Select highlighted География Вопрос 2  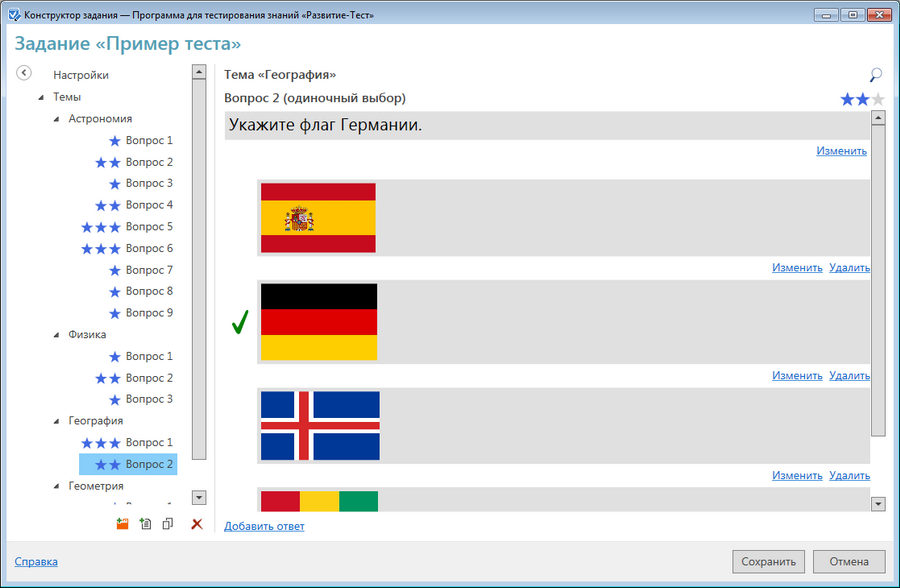point(128,464)
